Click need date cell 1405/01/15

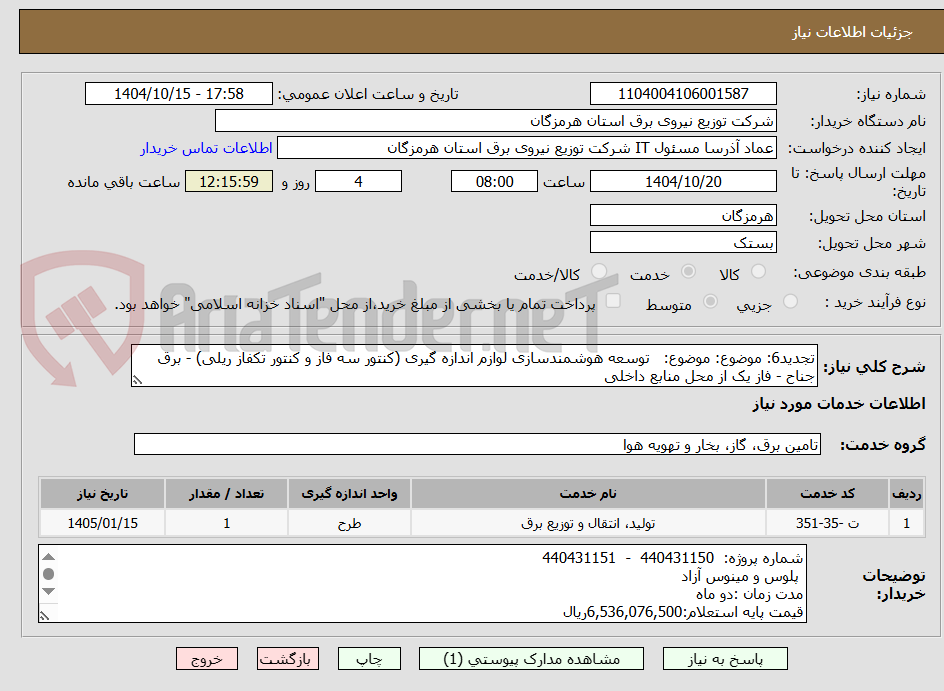click(102, 523)
